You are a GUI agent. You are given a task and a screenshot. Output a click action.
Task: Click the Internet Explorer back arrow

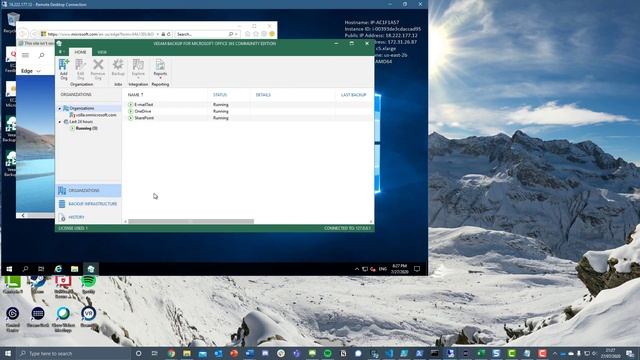23,34
